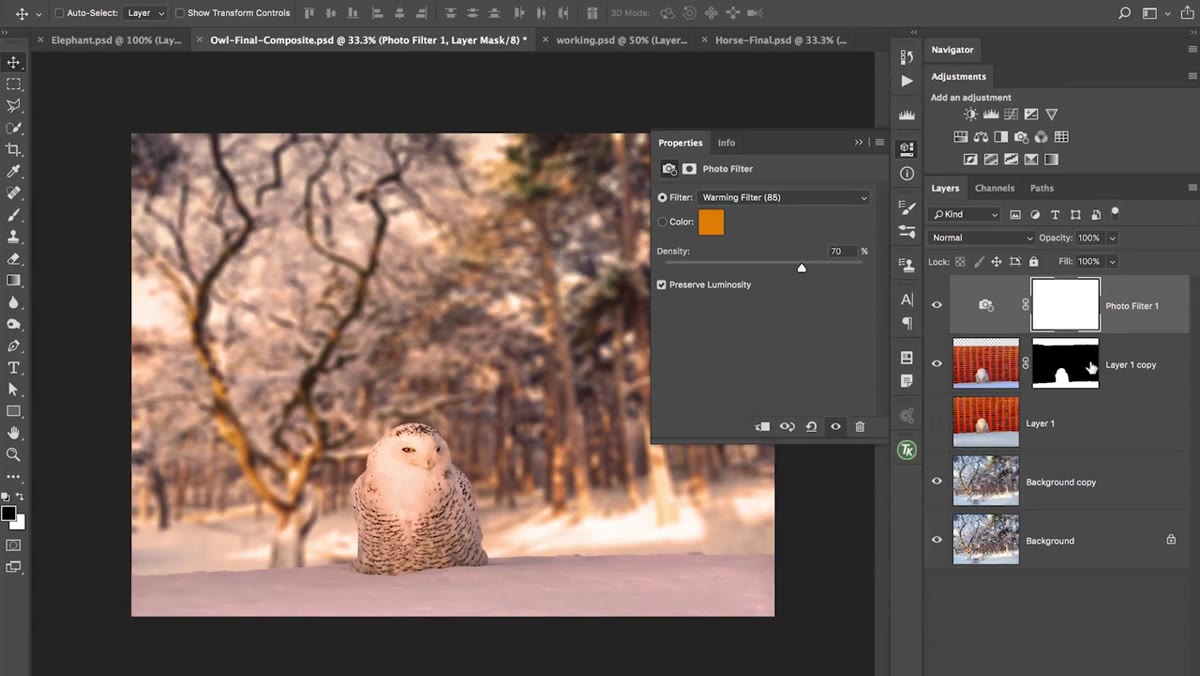The image size is (1200, 676).
Task: Select the Move tool
Action: point(14,62)
